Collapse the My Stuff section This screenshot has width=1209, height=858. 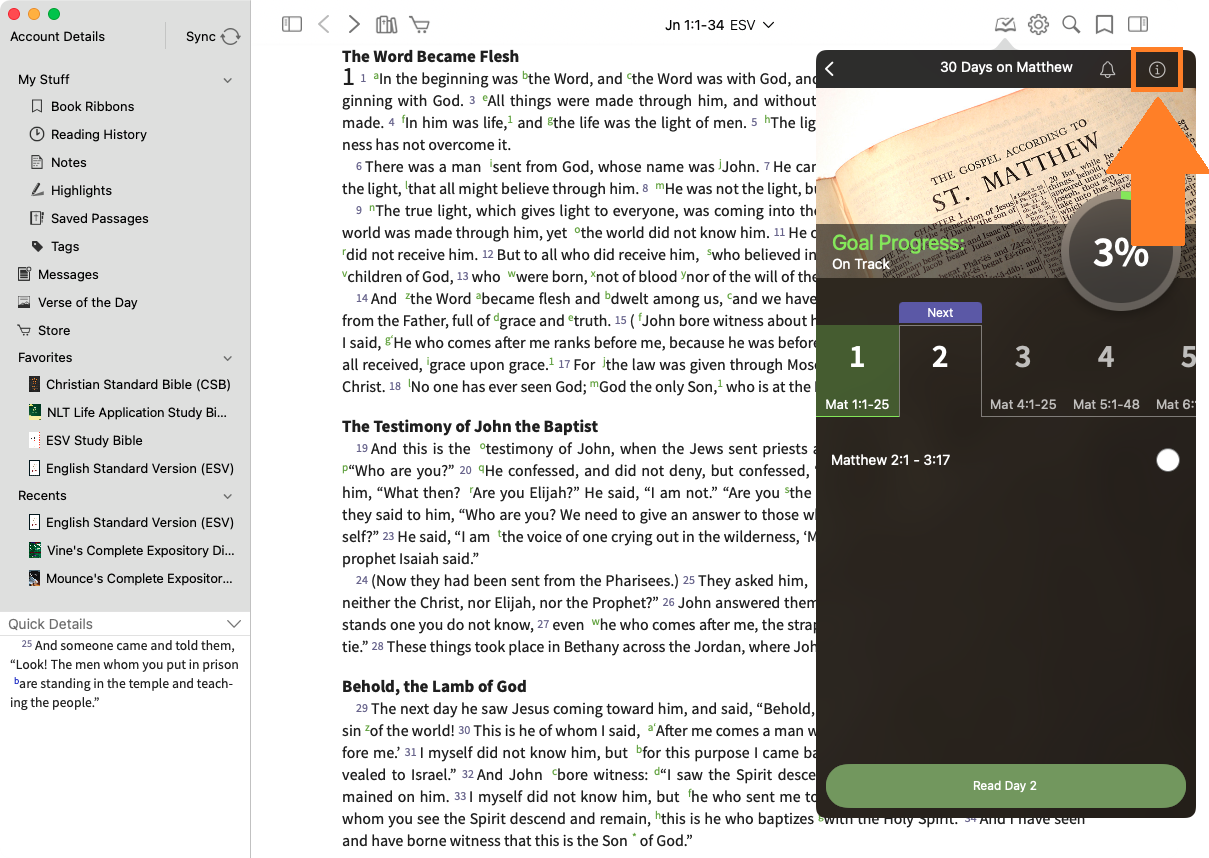[227, 80]
